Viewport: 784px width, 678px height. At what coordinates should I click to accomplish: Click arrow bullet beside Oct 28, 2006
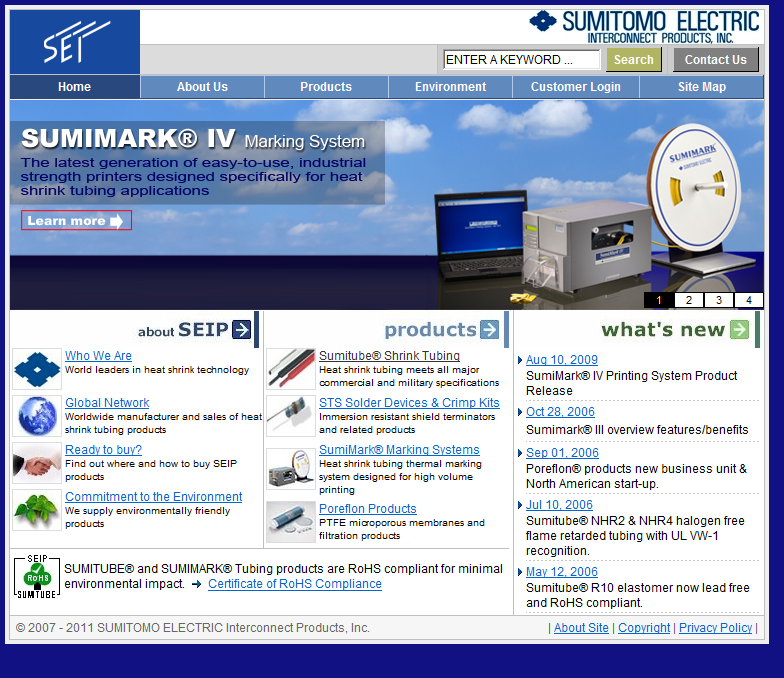(x=520, y=412)
